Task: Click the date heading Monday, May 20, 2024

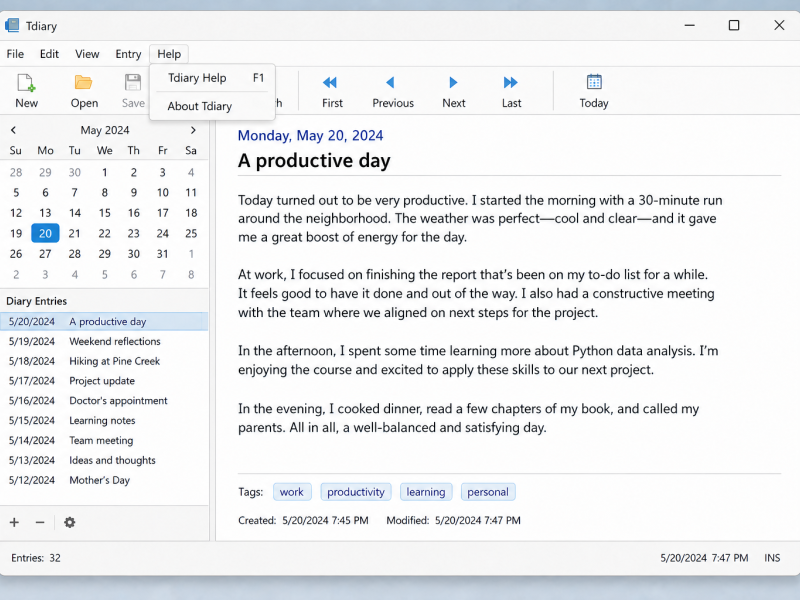Action: tap(310, 136)
